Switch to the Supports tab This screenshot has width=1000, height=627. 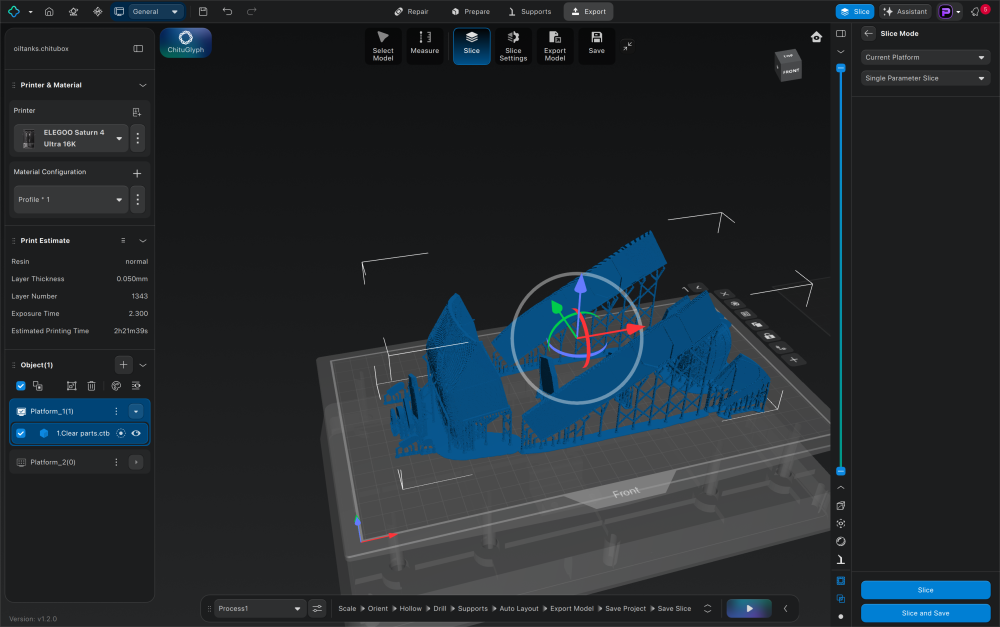coord(530,11)
